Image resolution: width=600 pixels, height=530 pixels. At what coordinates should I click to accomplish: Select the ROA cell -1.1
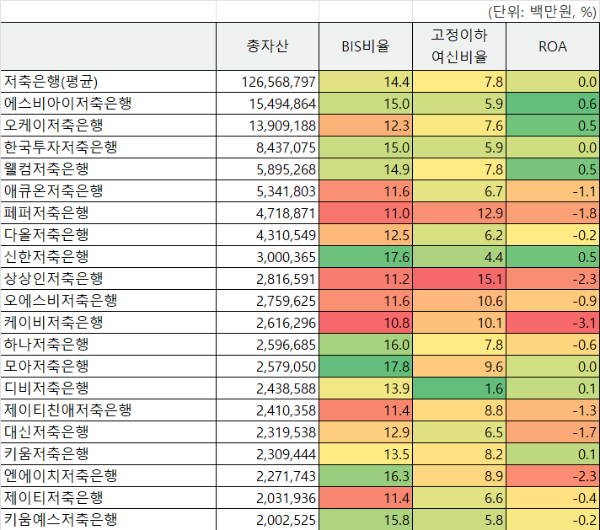click(x=553, y=191)
